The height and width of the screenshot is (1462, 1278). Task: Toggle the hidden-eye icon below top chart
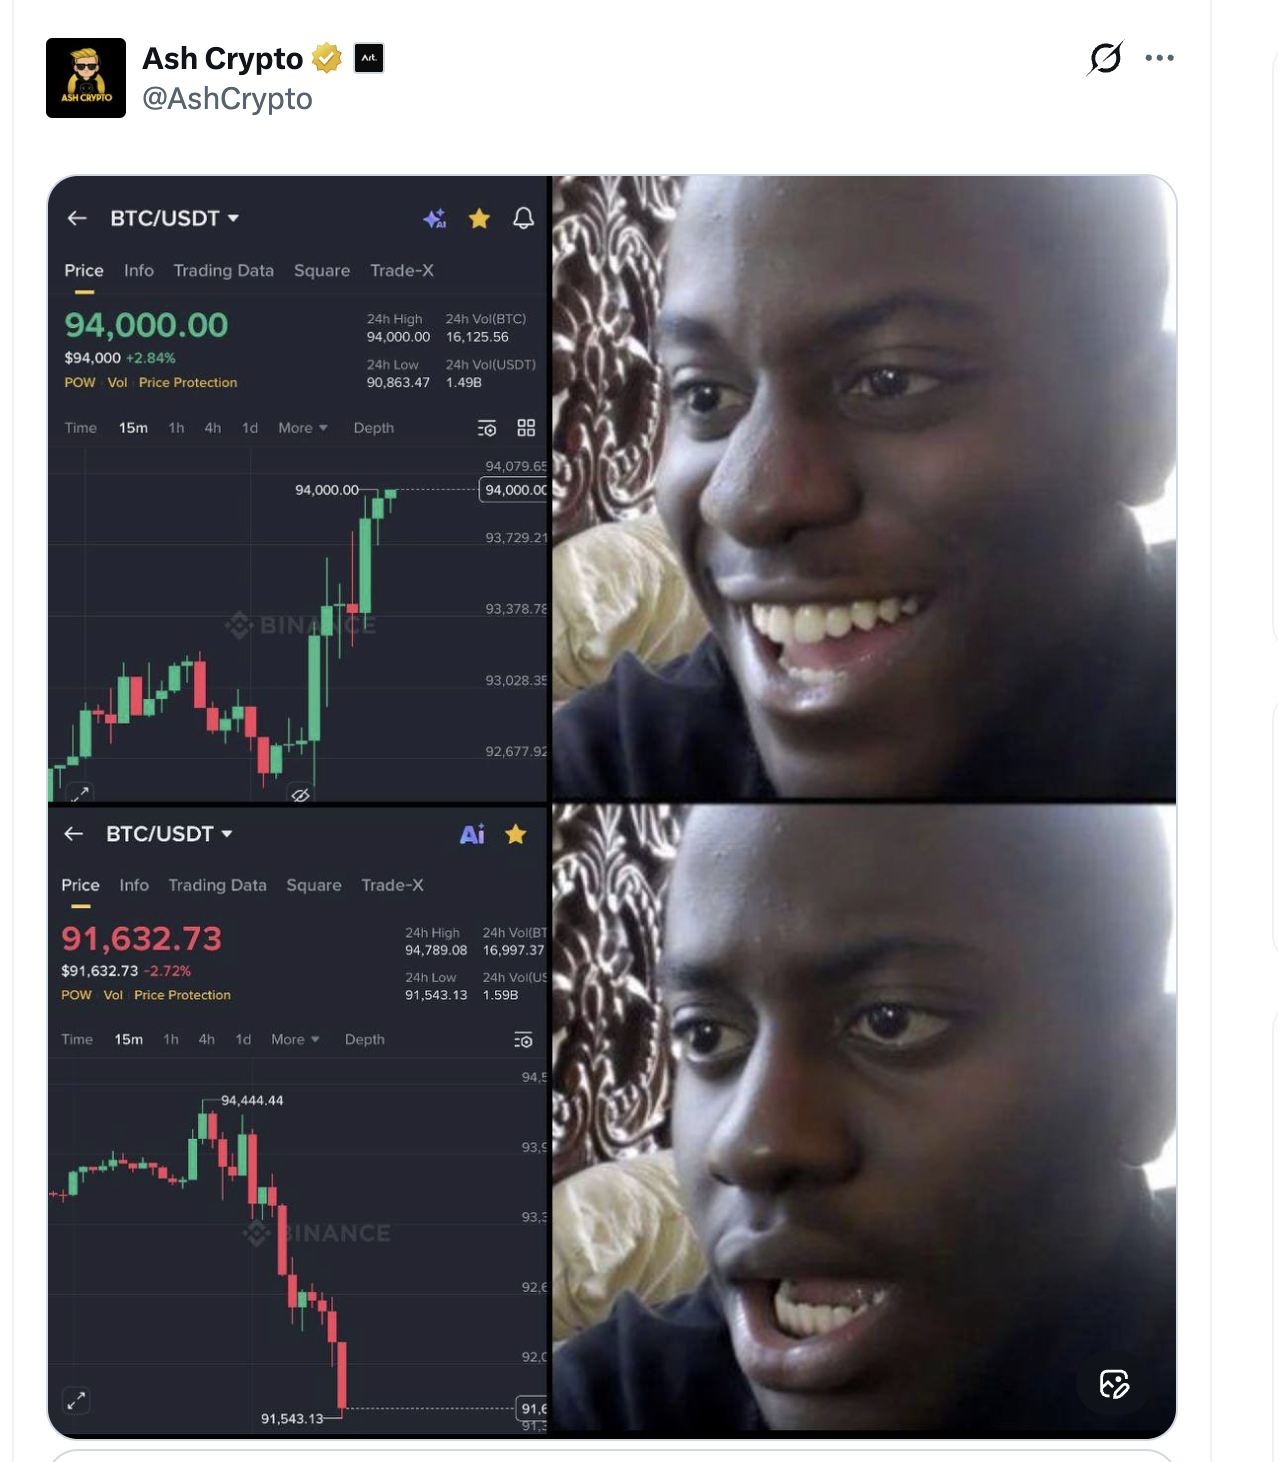[300, 794]
